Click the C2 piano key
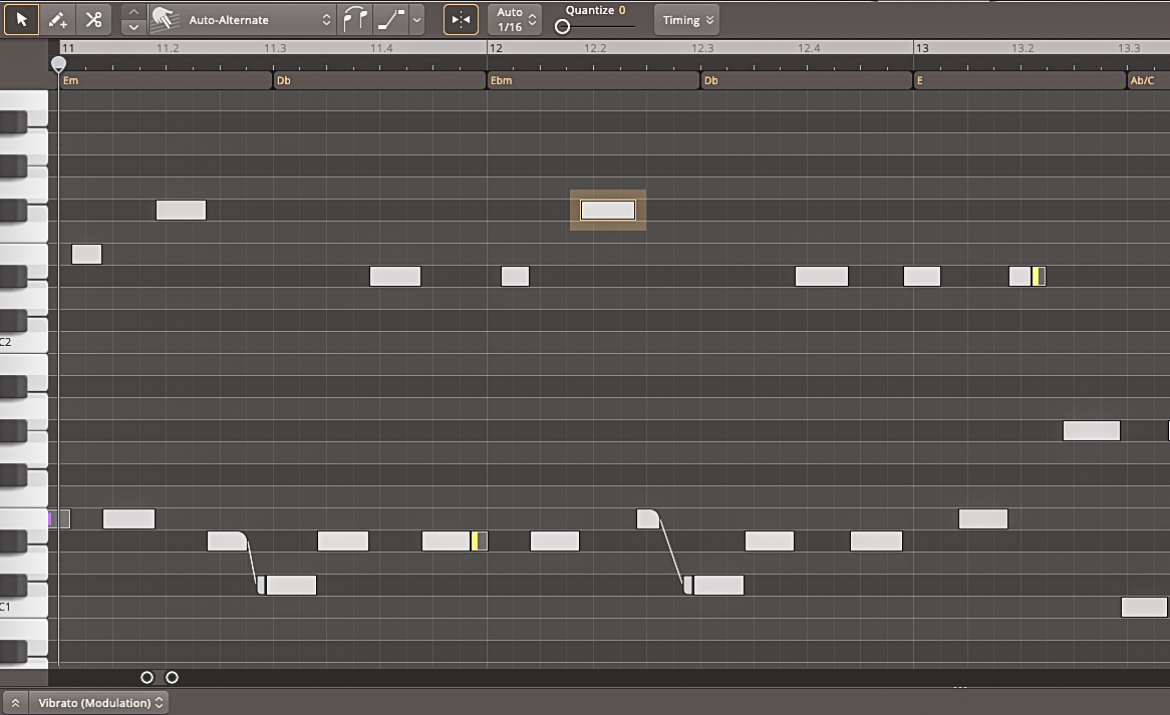The height and width of the screenshot is (715, 1170). pyautogui.click(x=24, y=340)
